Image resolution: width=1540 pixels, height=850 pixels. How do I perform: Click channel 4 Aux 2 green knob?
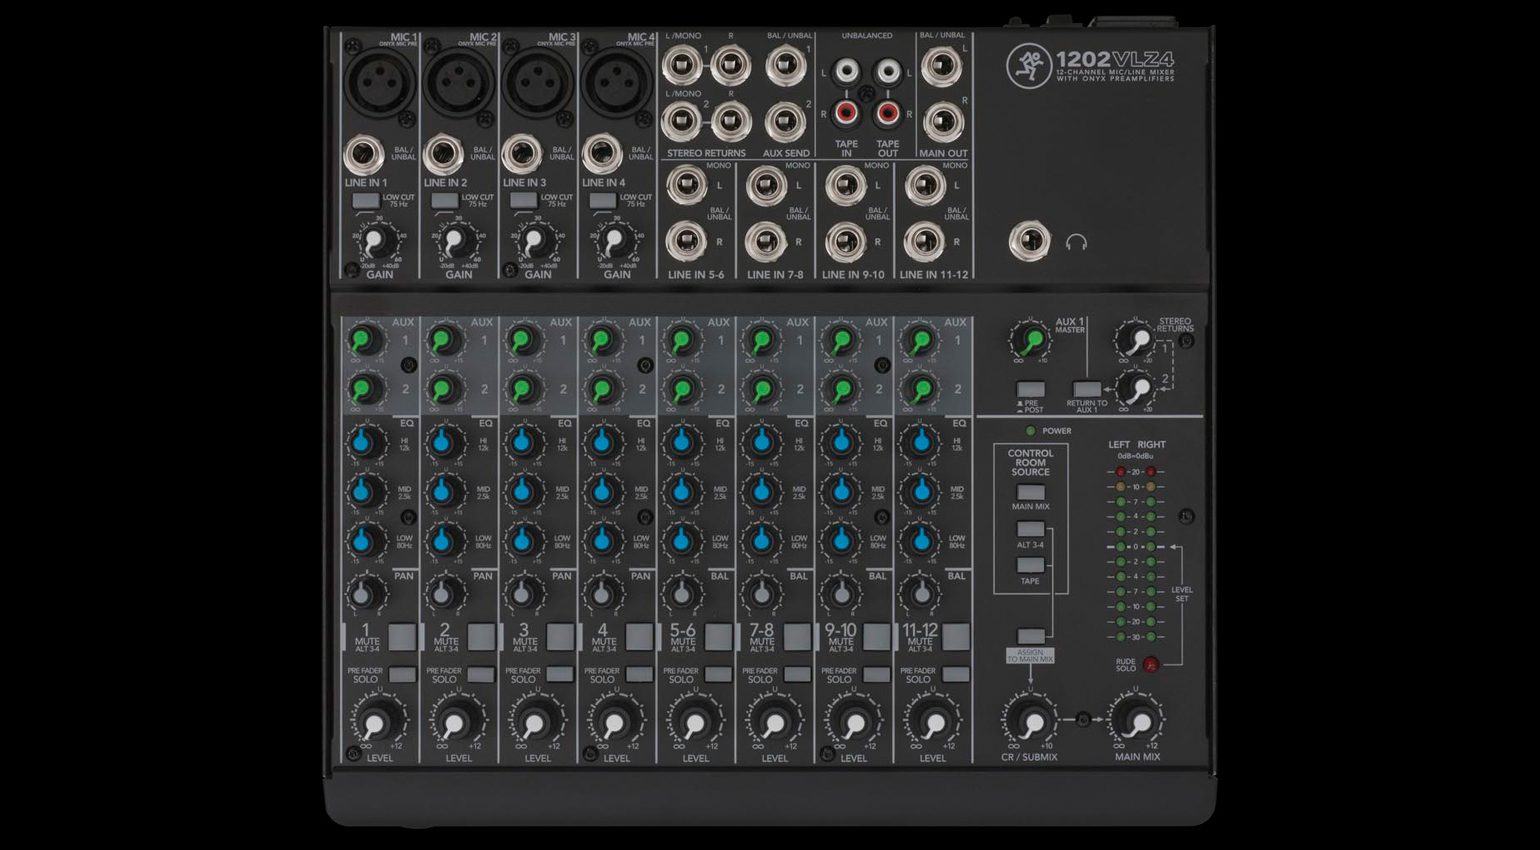603,389
